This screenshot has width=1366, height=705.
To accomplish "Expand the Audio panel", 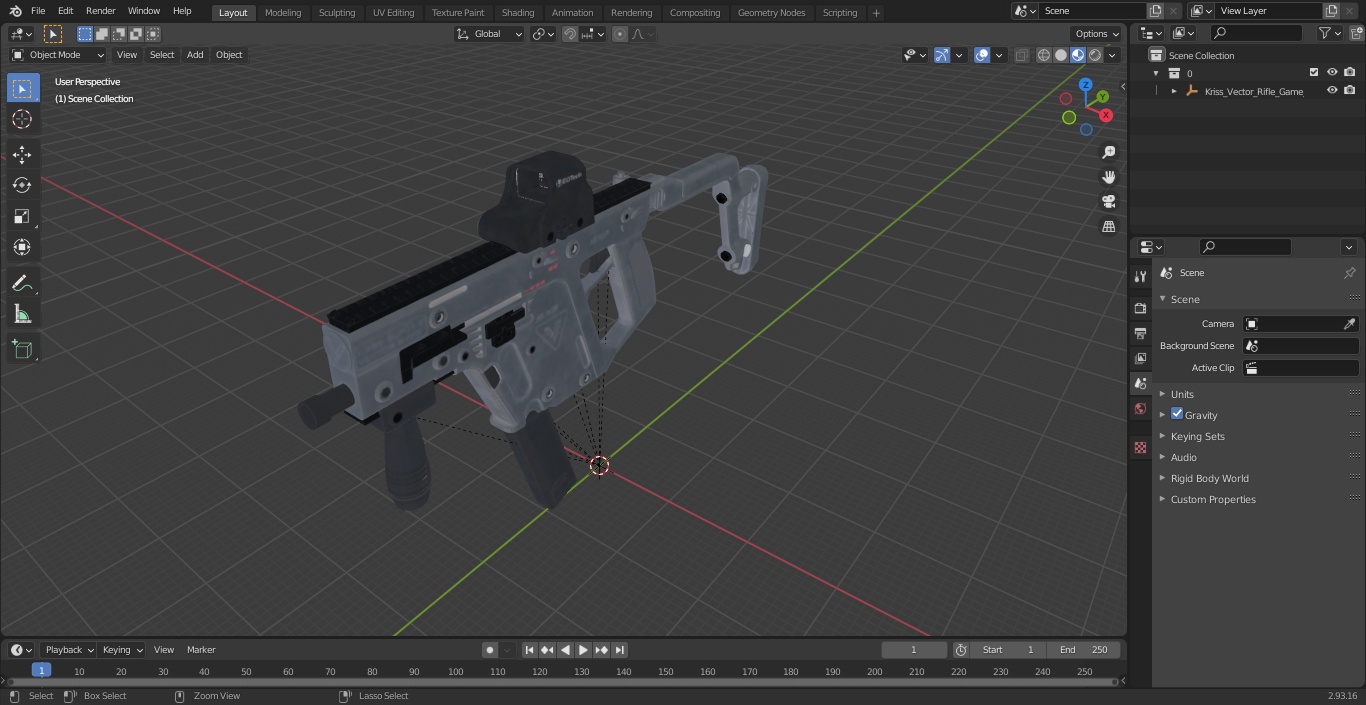I will point(1183,457).
